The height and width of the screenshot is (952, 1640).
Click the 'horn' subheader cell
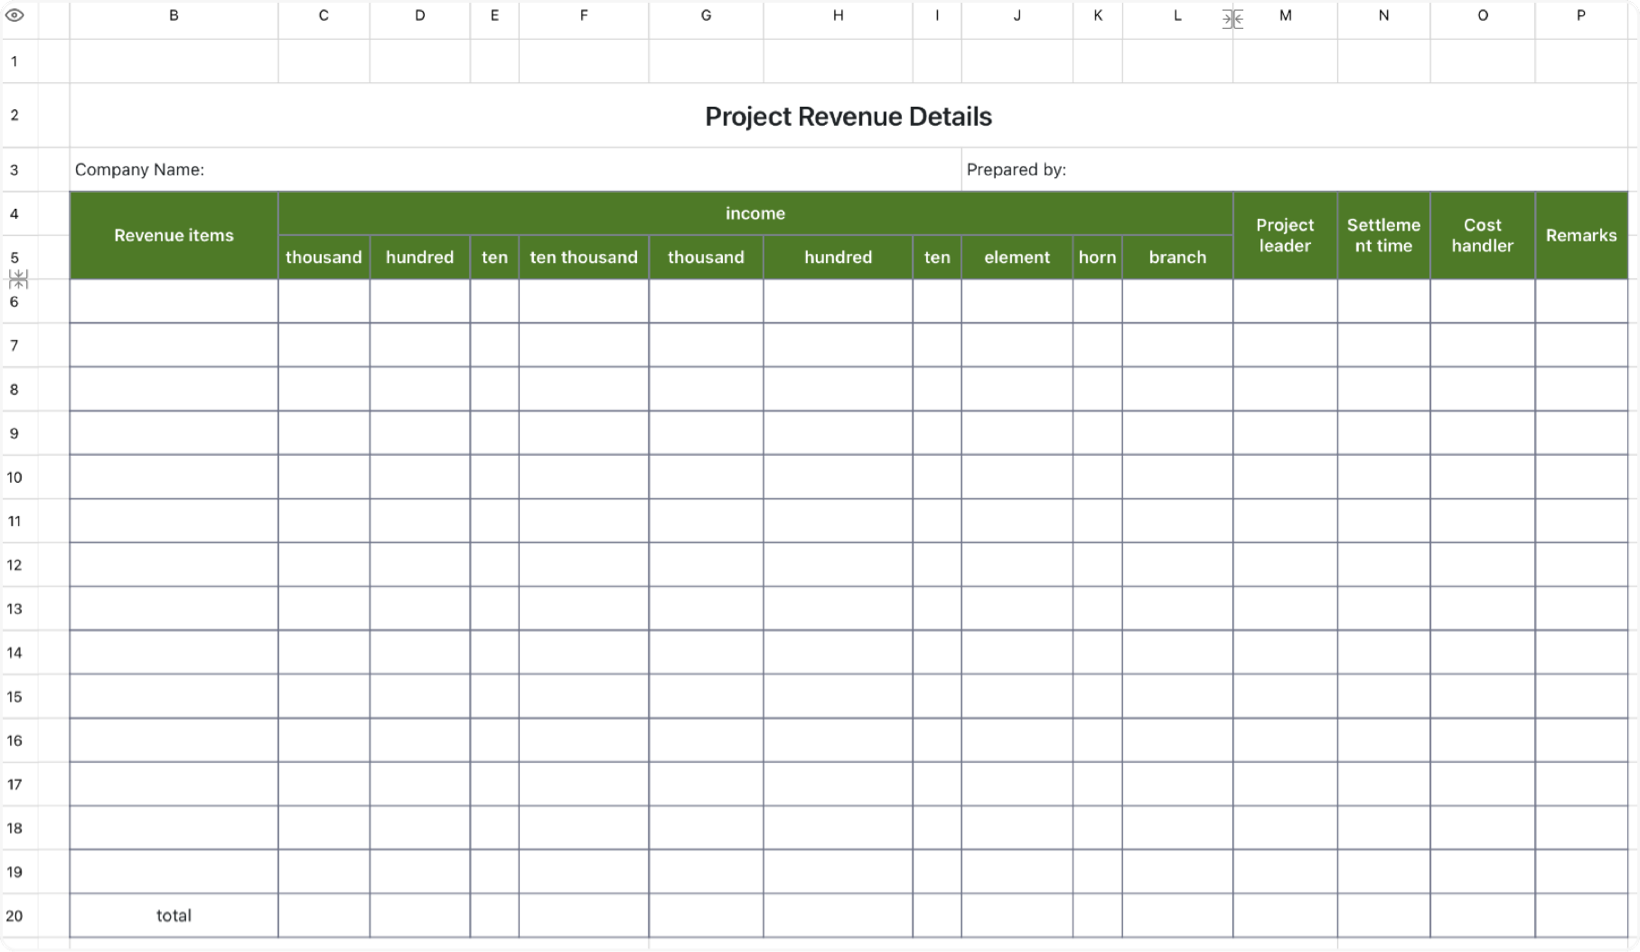point(1097,257)
